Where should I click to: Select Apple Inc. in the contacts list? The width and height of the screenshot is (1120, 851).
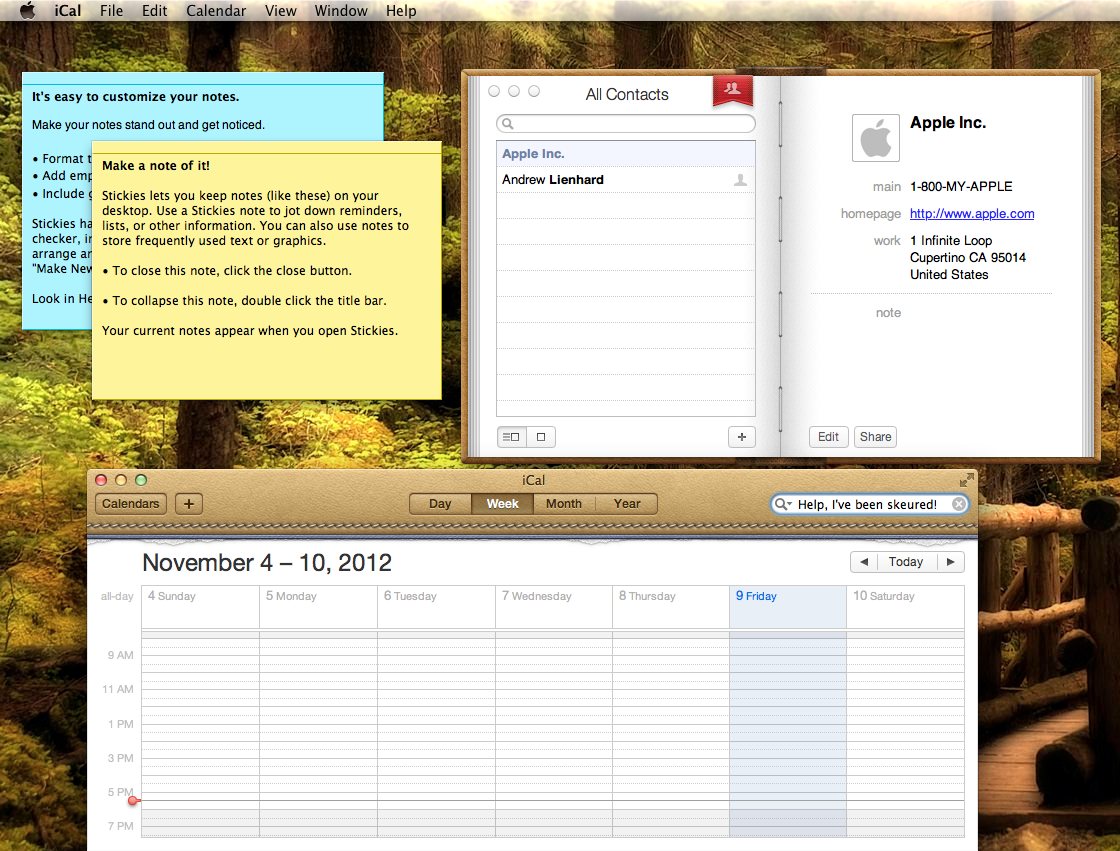tap(626, 154)
